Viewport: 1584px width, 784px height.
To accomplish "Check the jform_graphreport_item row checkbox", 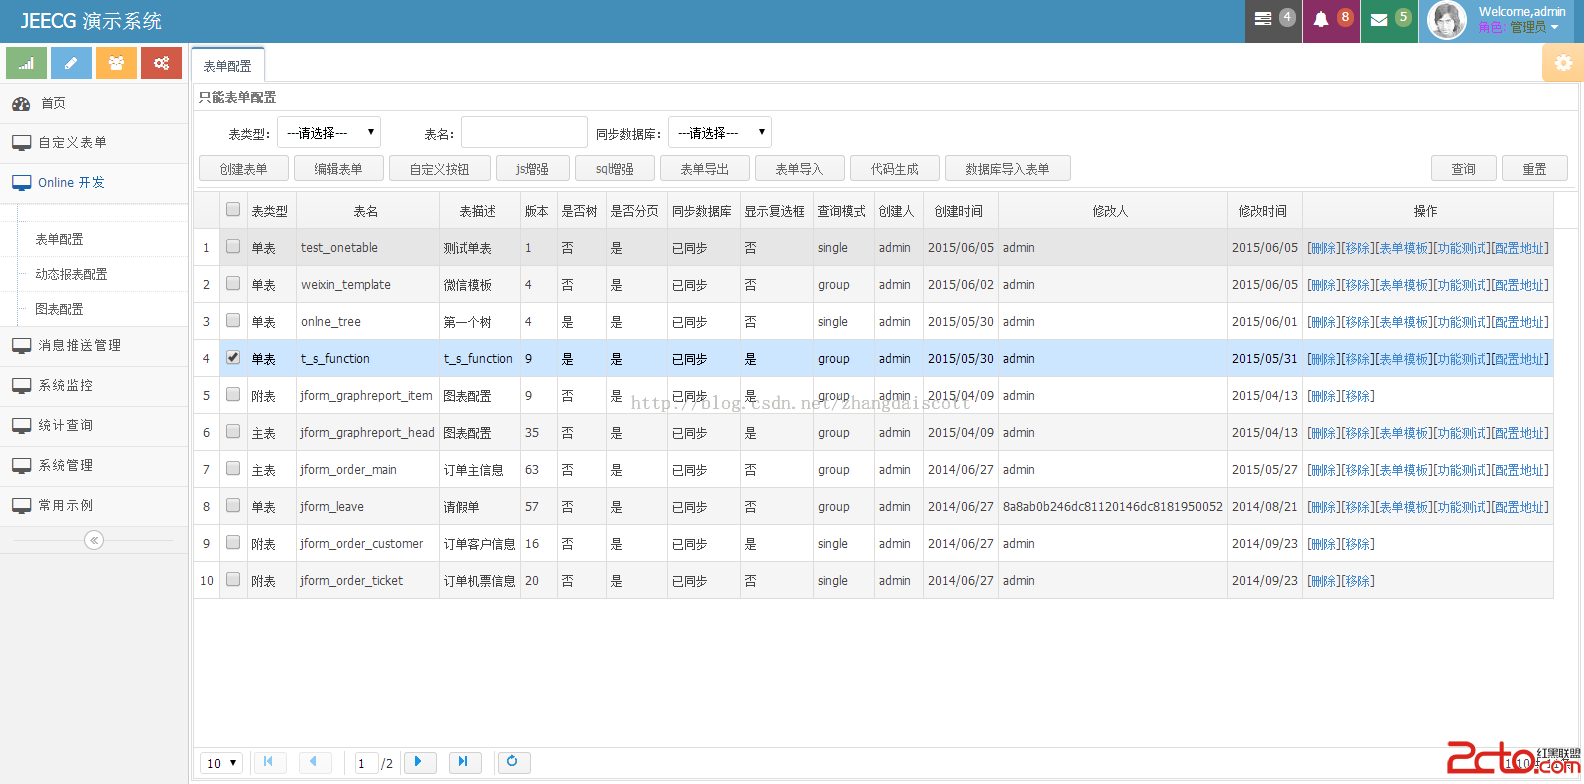I will click(233, 394).
